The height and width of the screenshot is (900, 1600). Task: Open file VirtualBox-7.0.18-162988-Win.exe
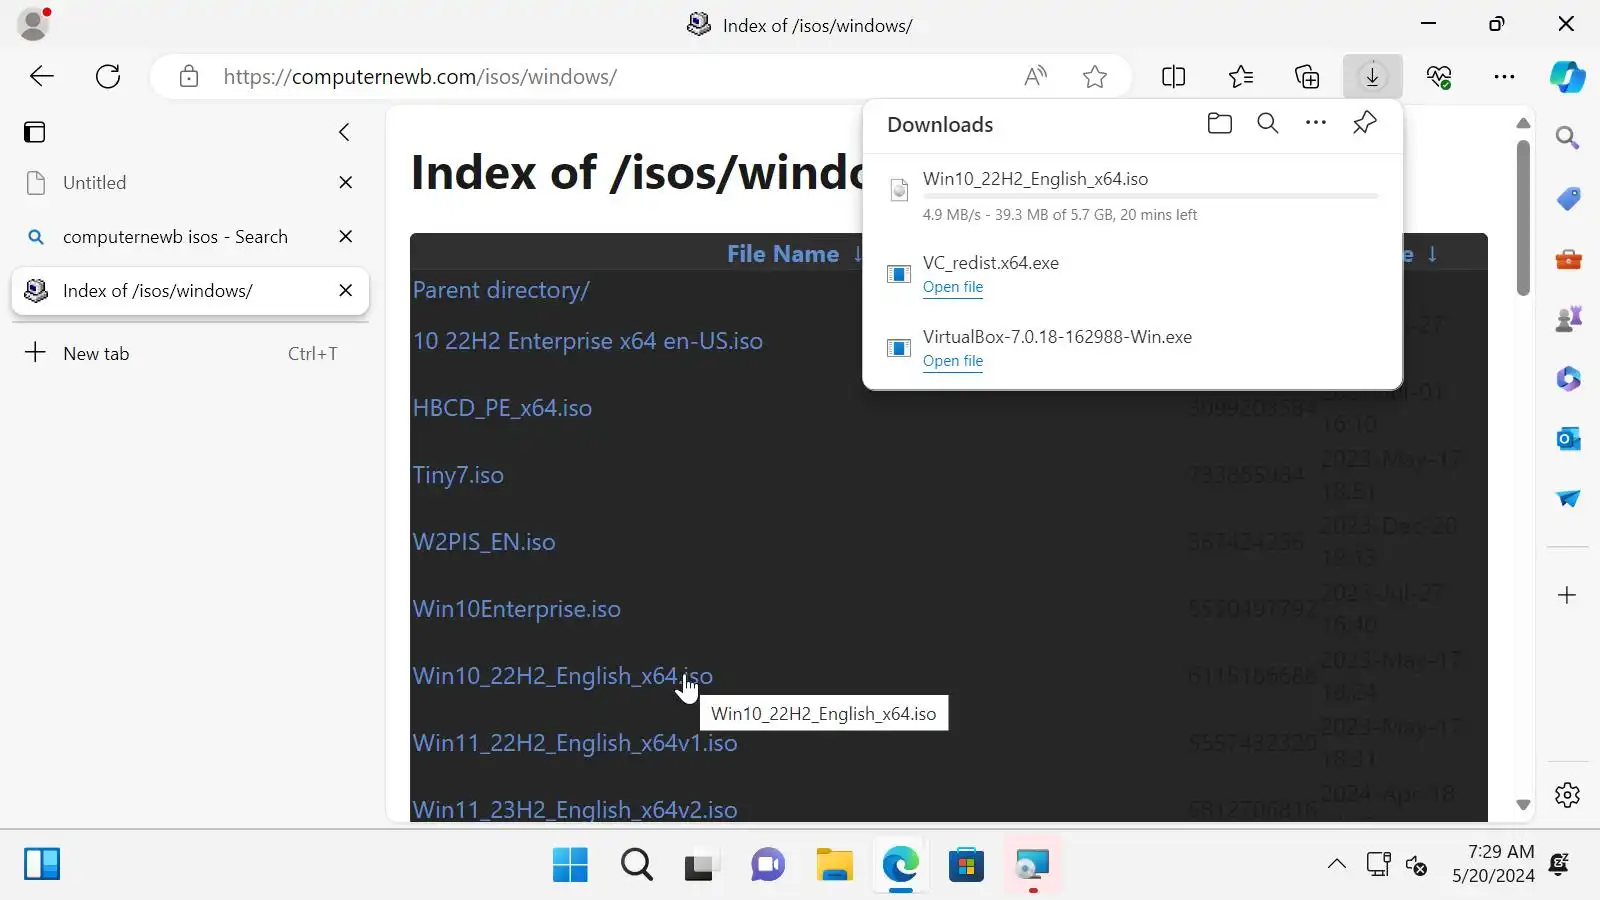[953, 361]
